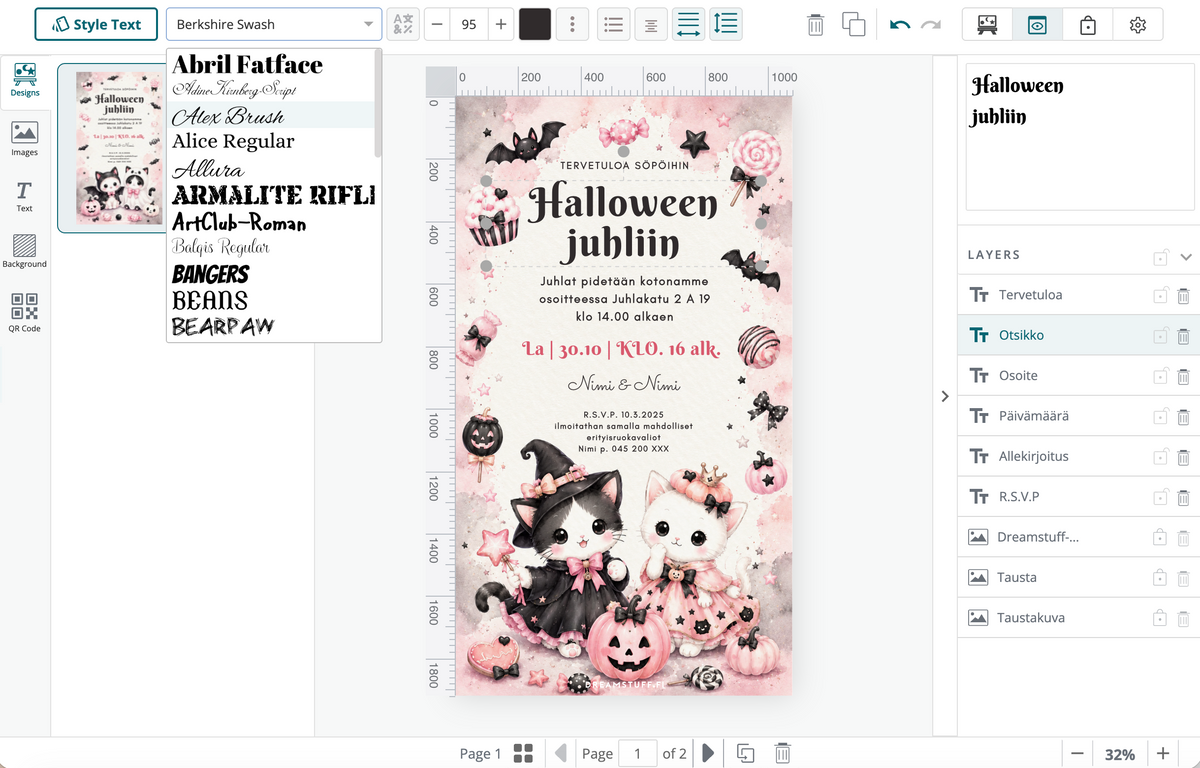Viewport: 1200px width, 768px height.
Task: Open the settings gear
Action: tap(1138, 24)
